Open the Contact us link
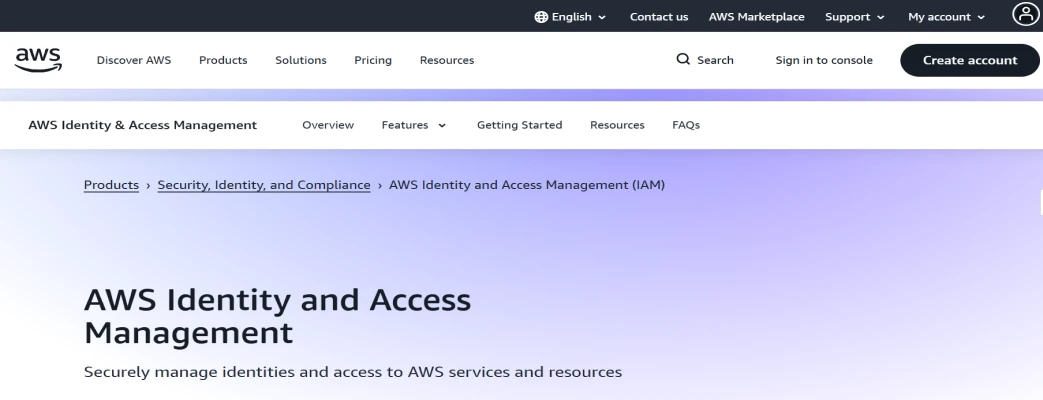Image resolution: width=1043 pixels, height=400 pixels. point(659,17)
